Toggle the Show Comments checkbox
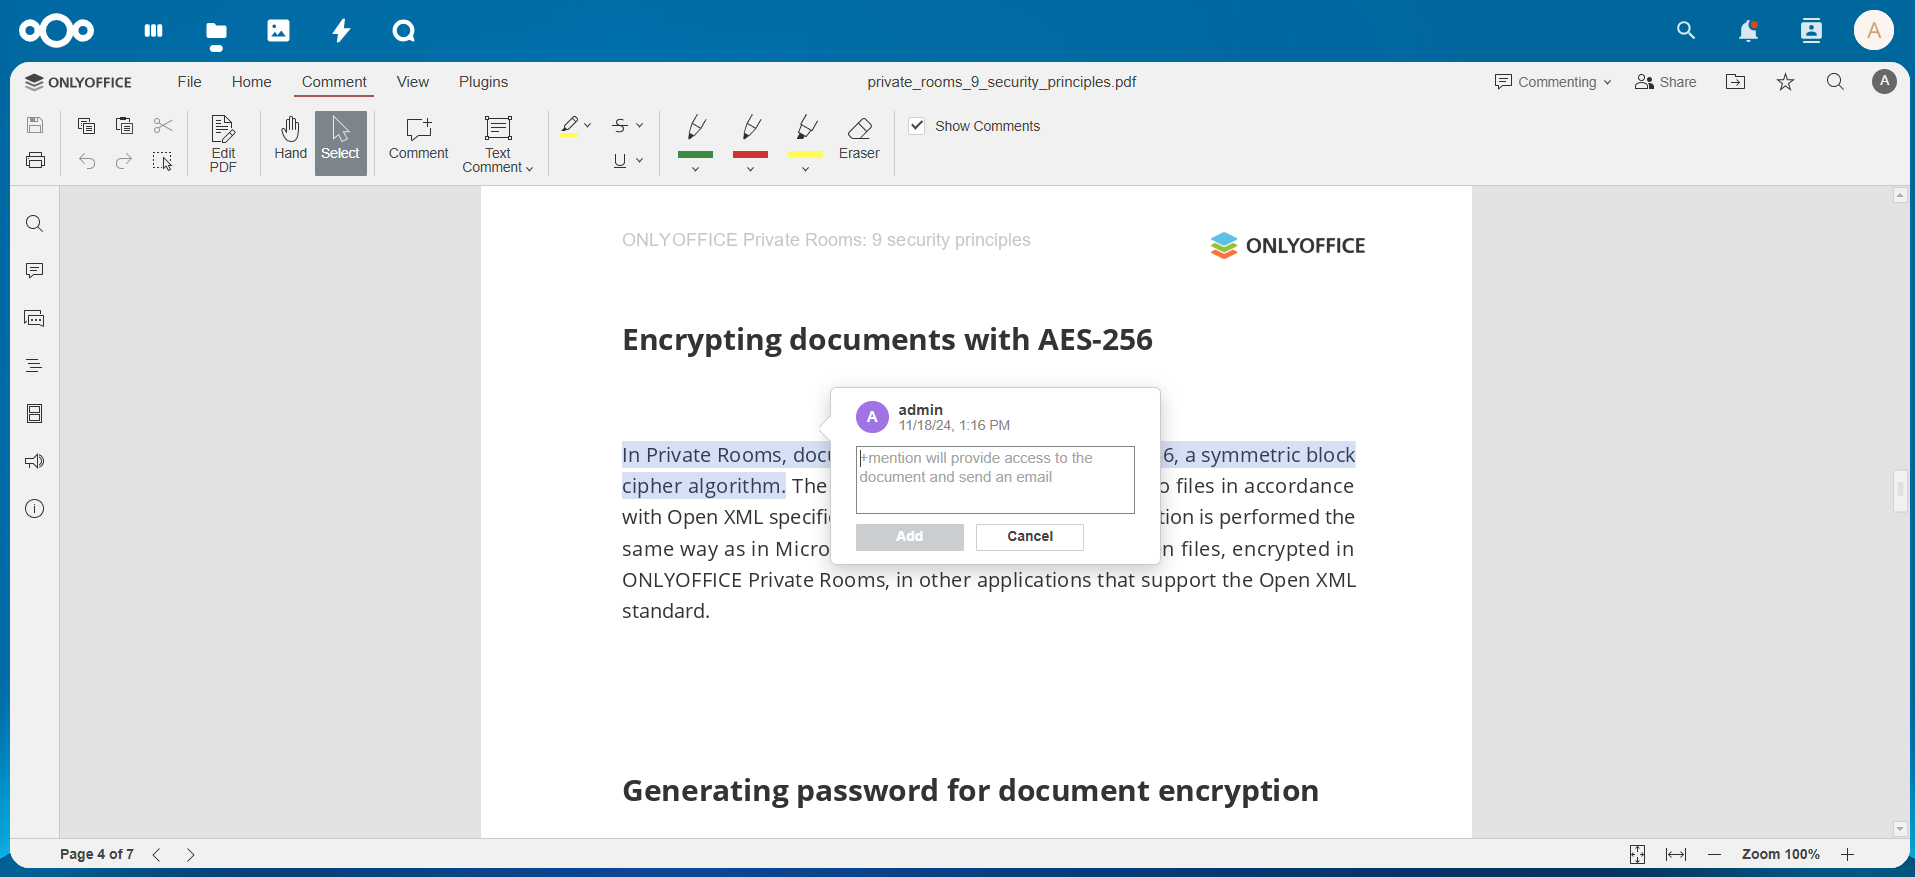This screenshot has width=1915, height=877. coord(917,126)
